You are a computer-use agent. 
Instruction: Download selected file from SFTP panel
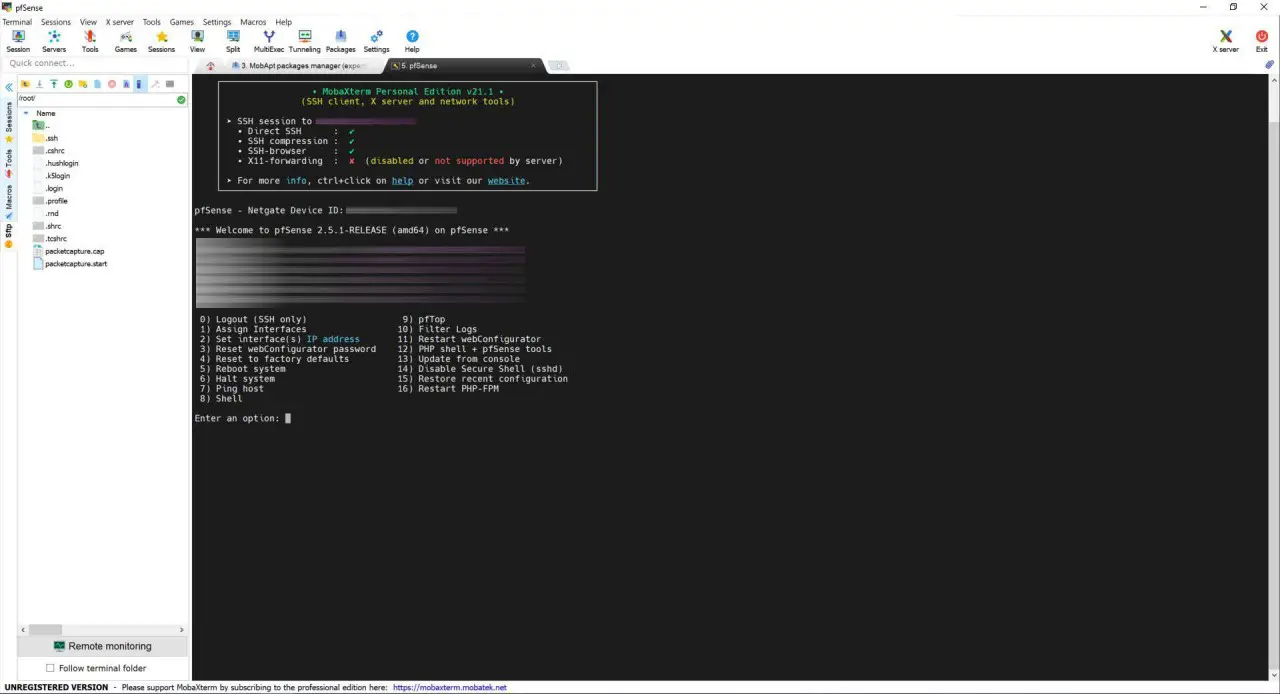tap(39, 84)
